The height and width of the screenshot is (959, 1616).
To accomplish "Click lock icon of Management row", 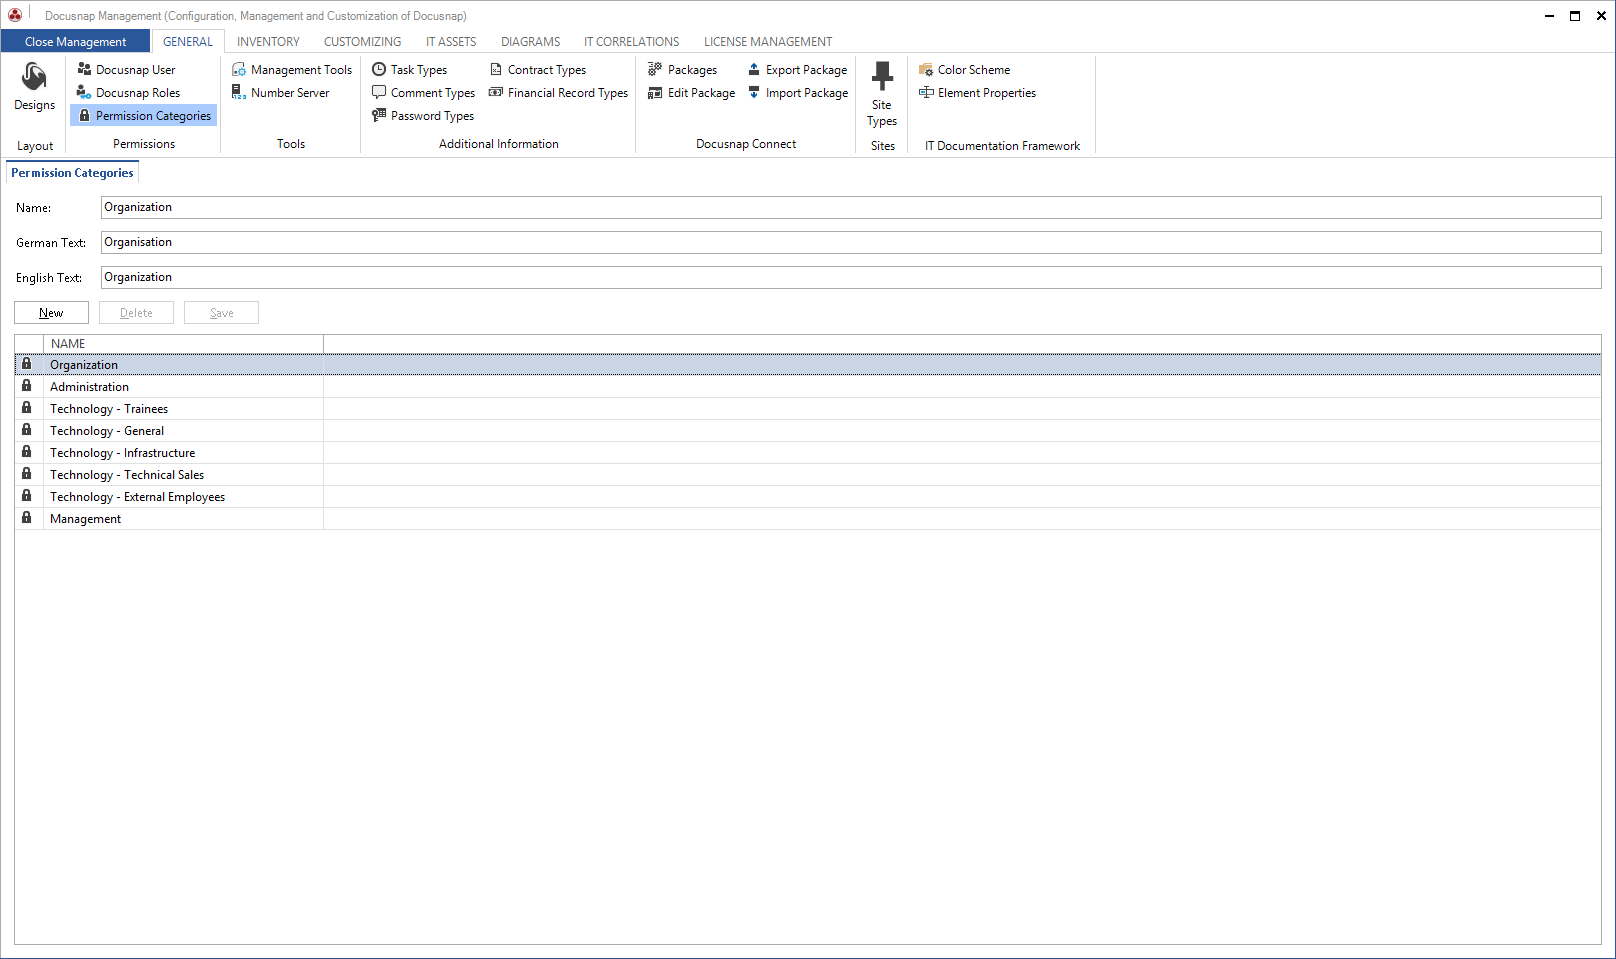I will click(27, 518).
